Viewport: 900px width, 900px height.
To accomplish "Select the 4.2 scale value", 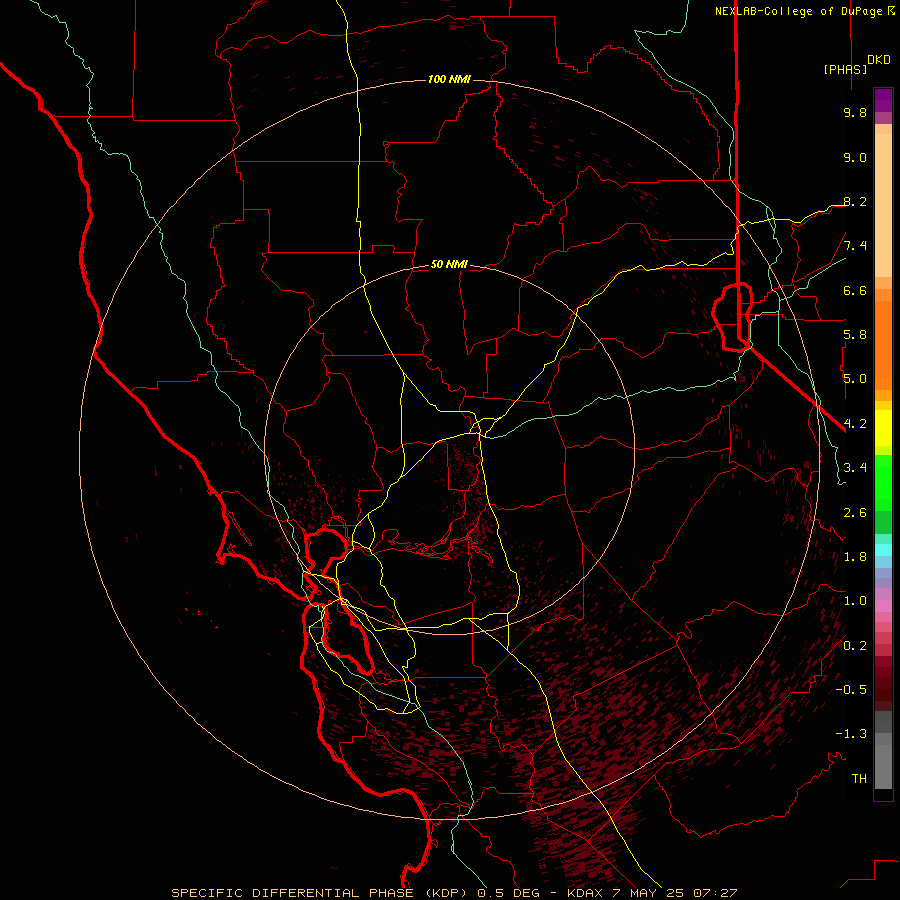I will coord(855,424).
